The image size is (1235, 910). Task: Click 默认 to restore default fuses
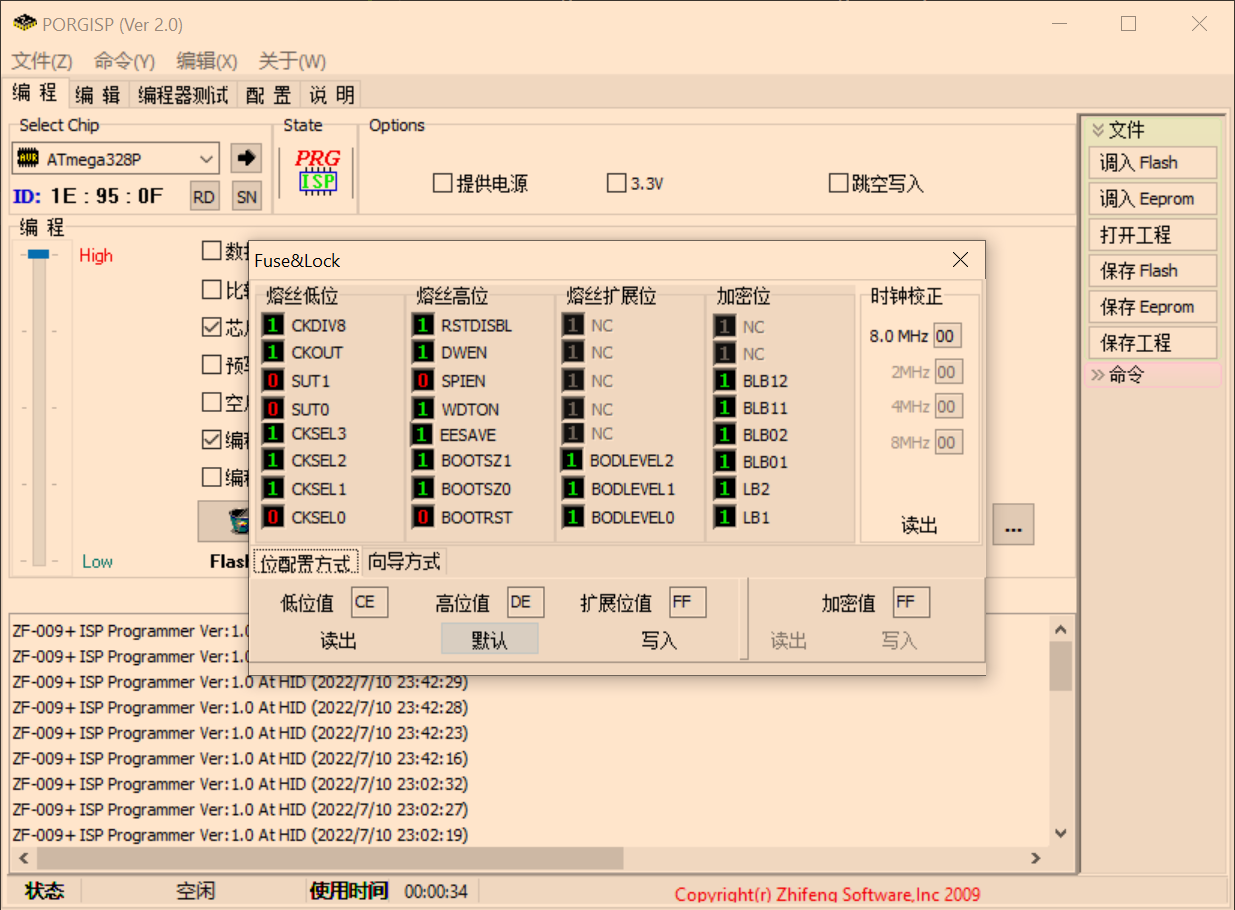point(490,640)
